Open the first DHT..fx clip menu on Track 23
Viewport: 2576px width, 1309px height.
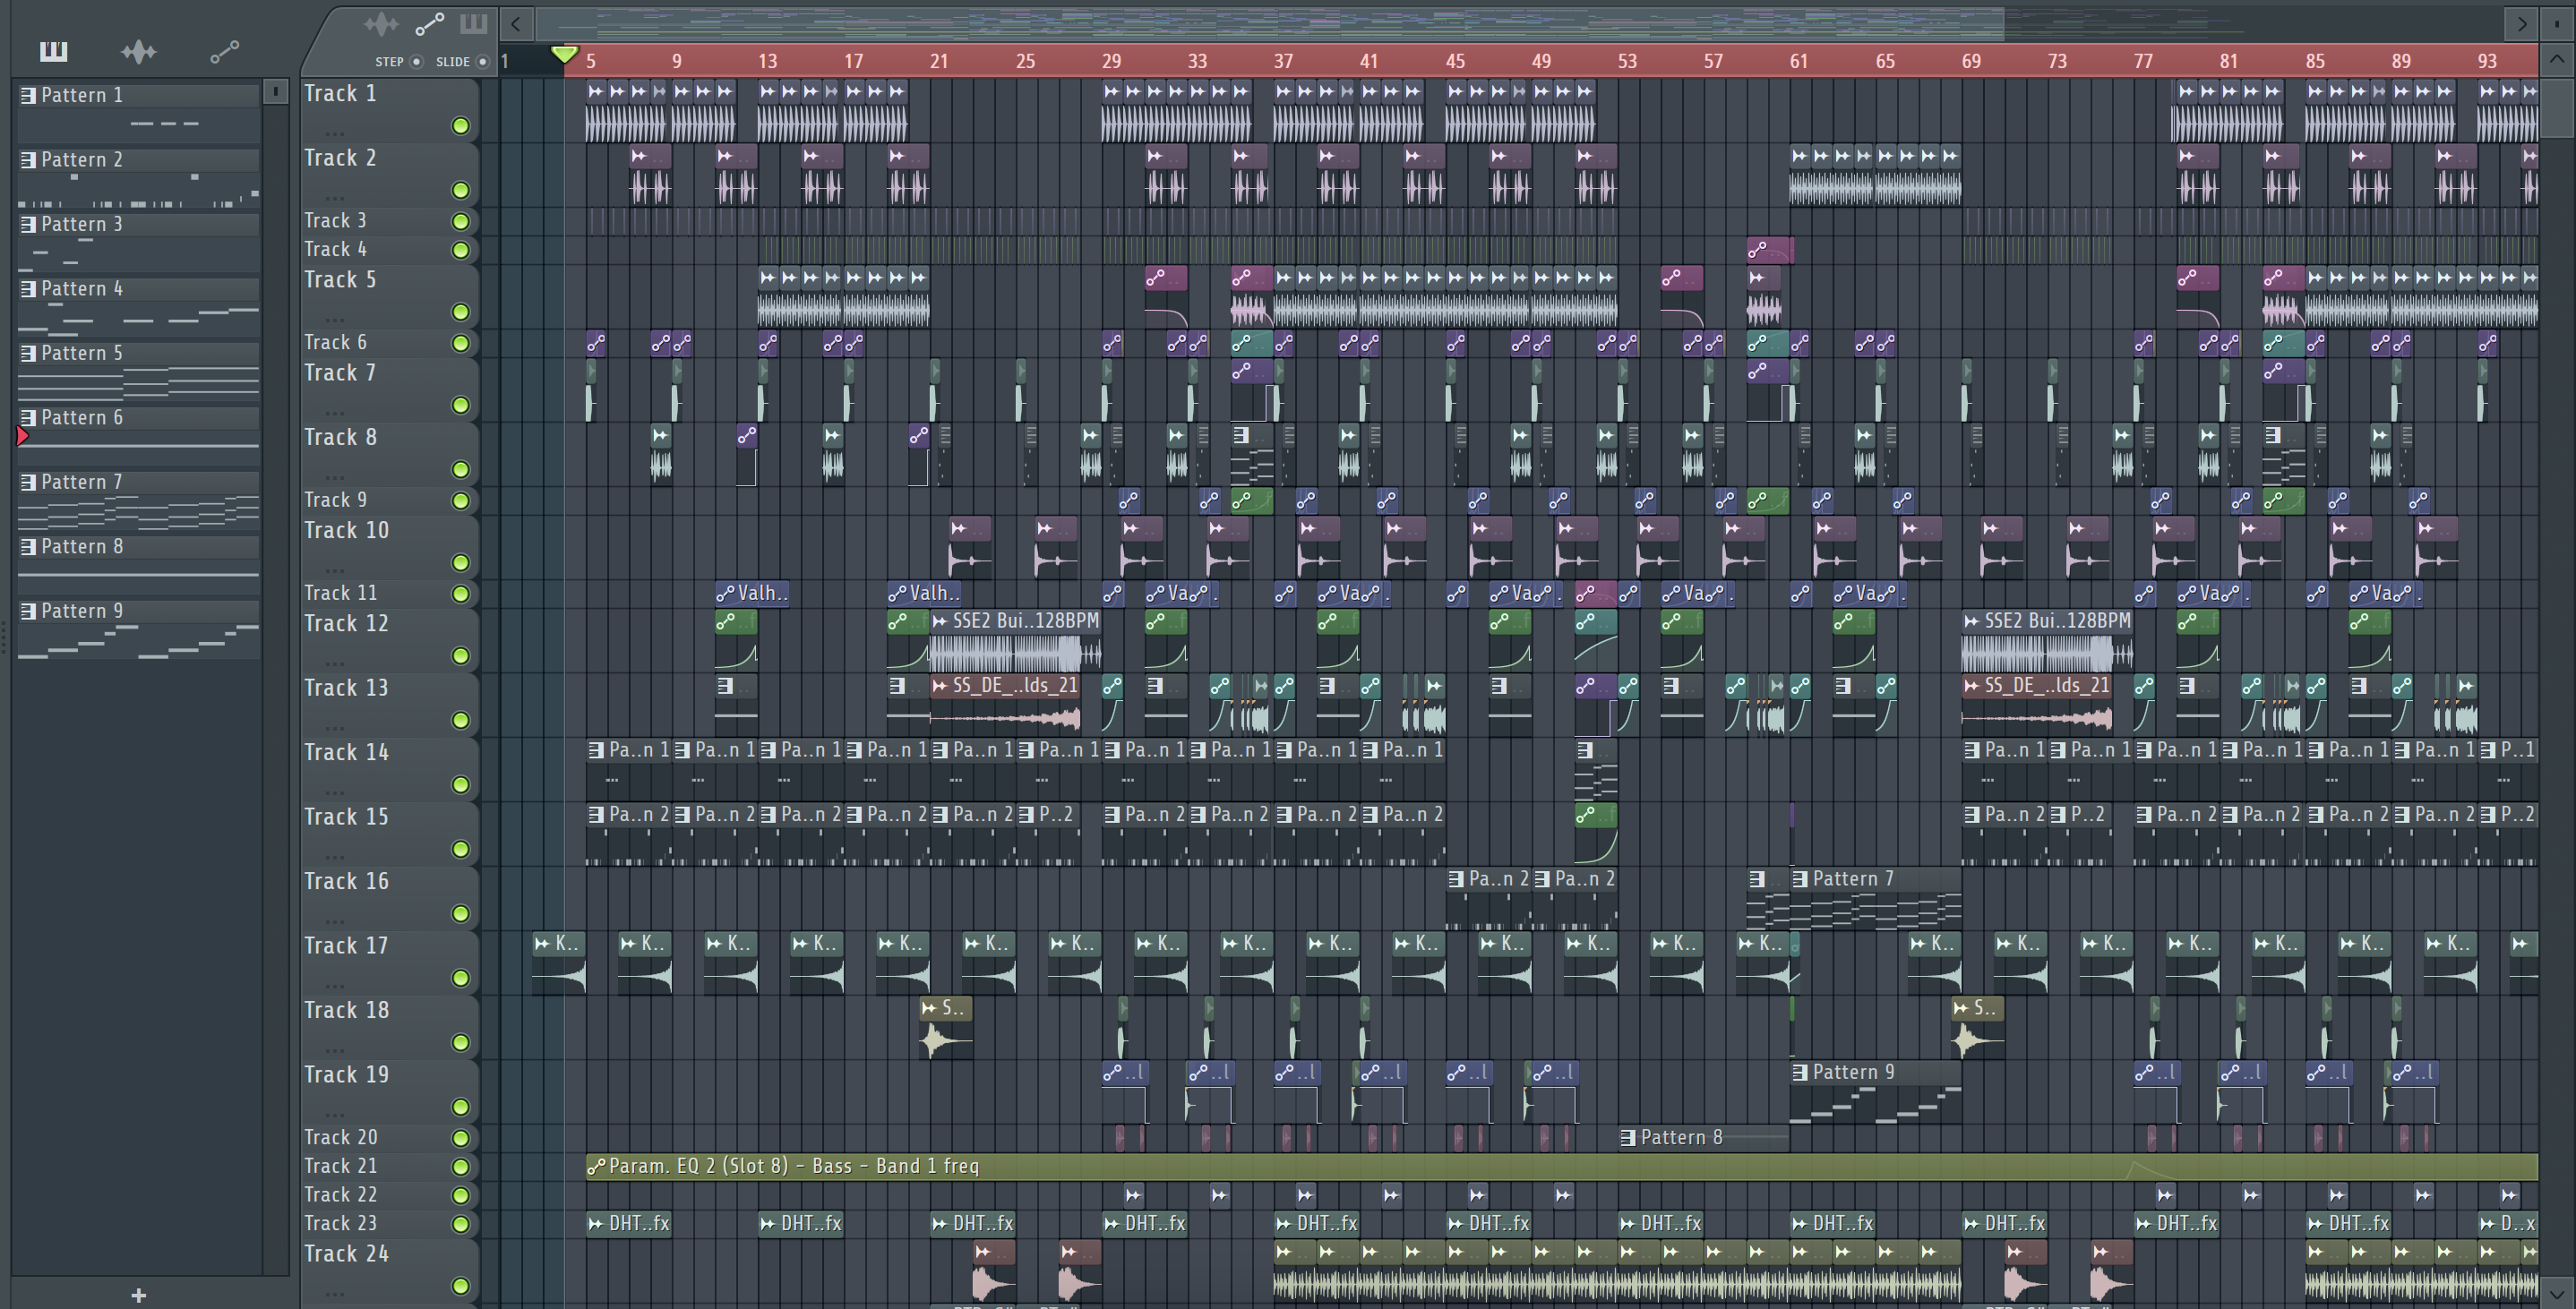click(596, 1223)
